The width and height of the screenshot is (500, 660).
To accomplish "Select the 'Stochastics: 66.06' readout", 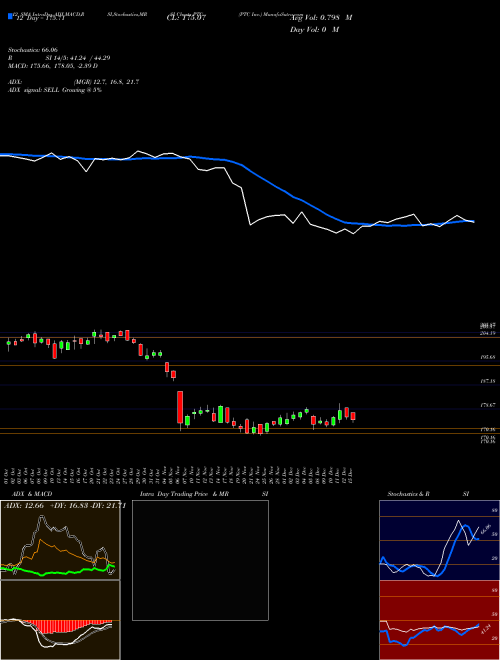I will (33, 50).
